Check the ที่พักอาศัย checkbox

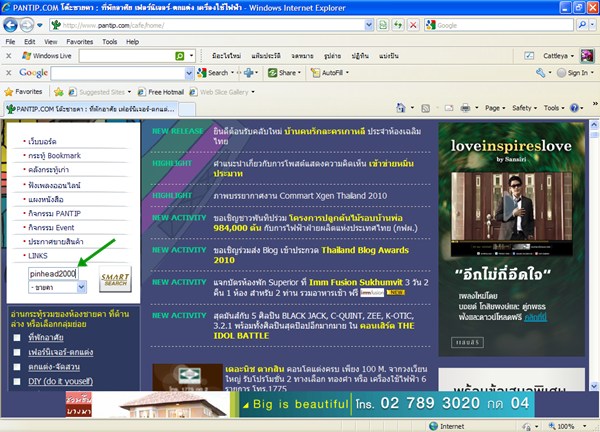click(17, 338)
